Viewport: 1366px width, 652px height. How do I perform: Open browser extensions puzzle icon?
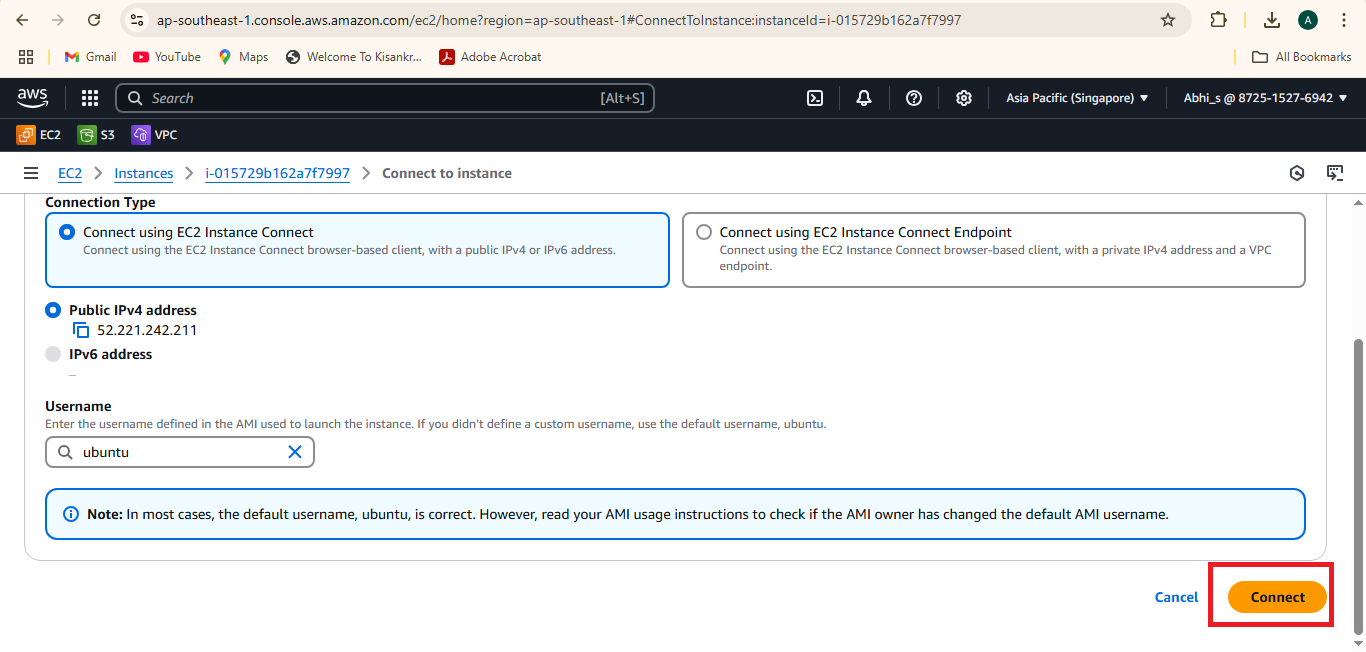click(1218, 20)
